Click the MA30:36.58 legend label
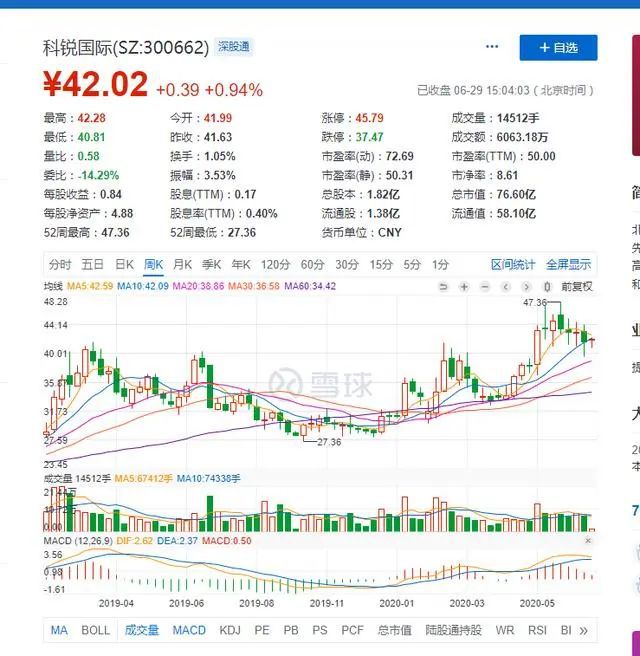640x656 pixels. point(253,287)
